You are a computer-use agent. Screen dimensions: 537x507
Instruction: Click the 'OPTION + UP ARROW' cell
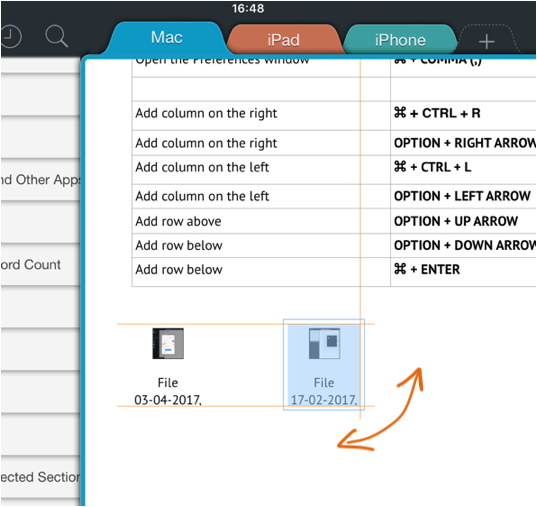click(463, 221)
